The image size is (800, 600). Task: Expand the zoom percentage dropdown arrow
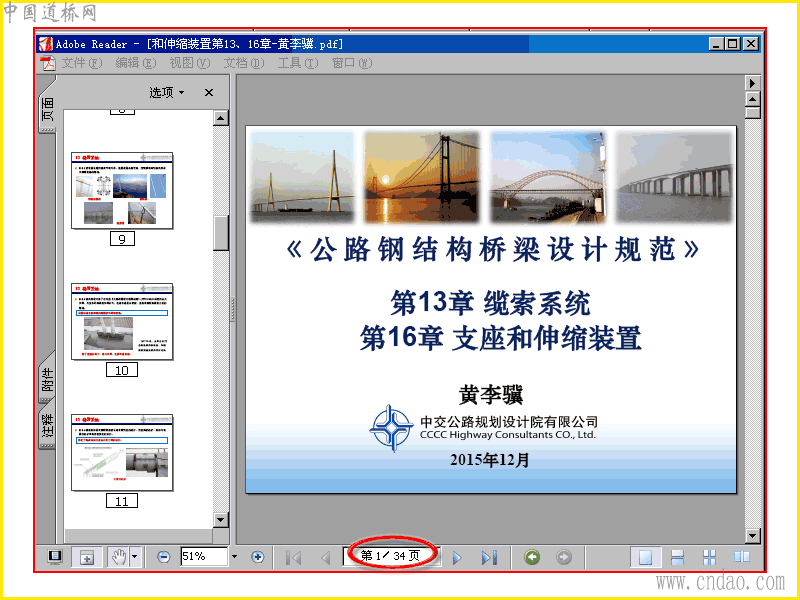point(234,556)
